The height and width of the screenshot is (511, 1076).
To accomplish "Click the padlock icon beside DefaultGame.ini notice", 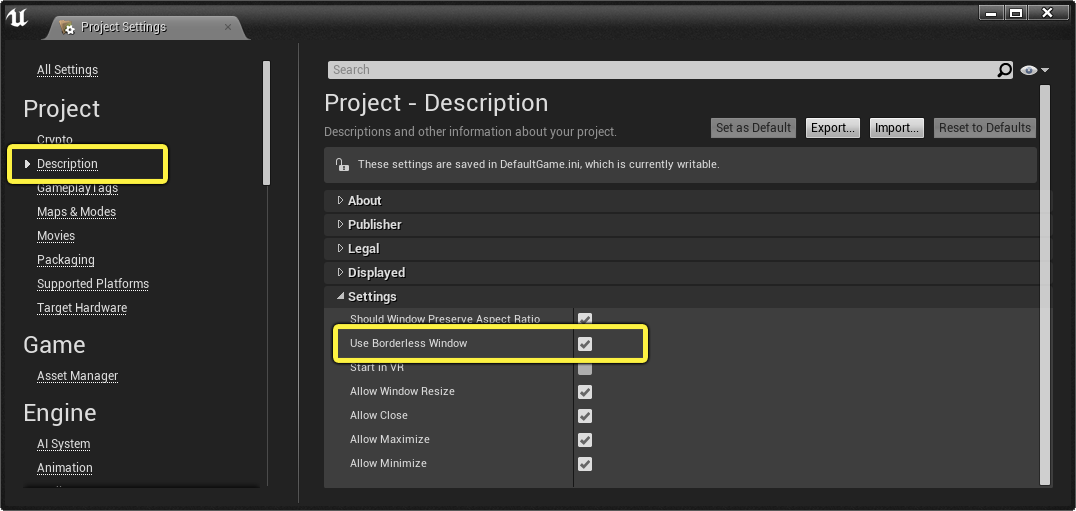I will pyautogui.click(x=341, y=165).
